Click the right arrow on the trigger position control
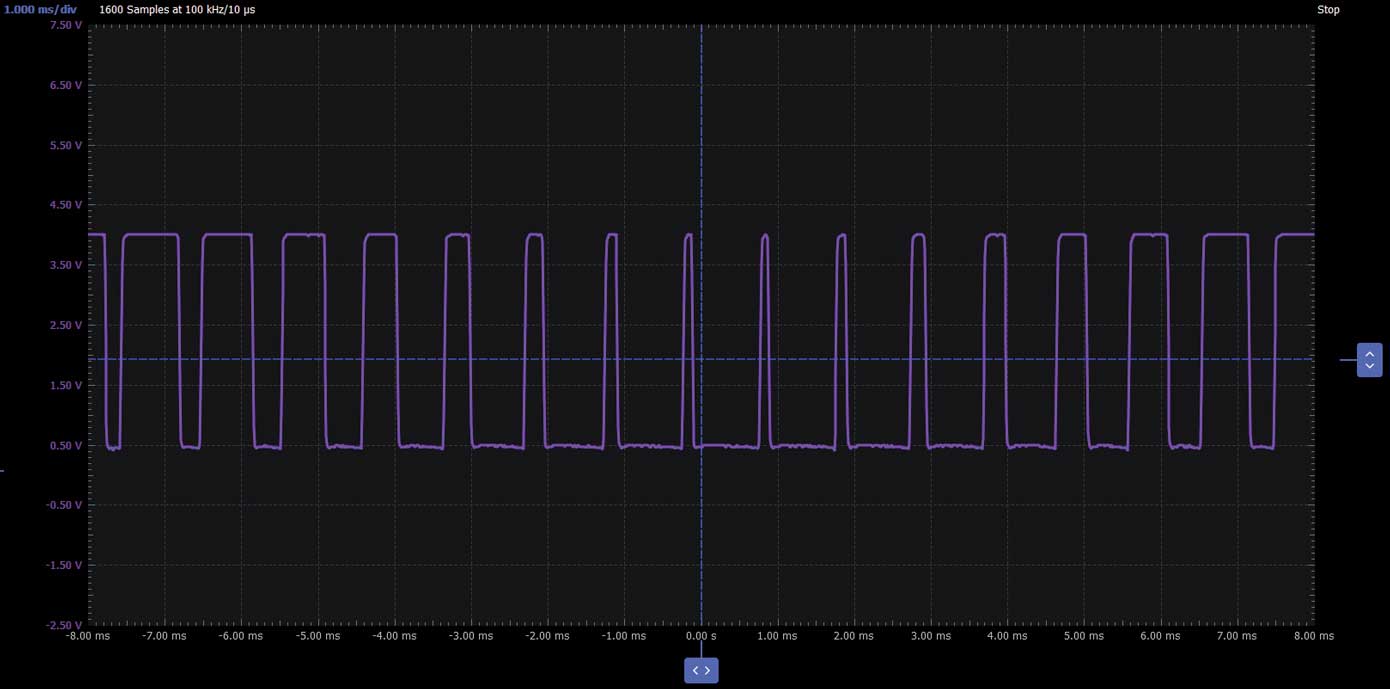Screen dimensions: 1390x689 click(707, 670)
